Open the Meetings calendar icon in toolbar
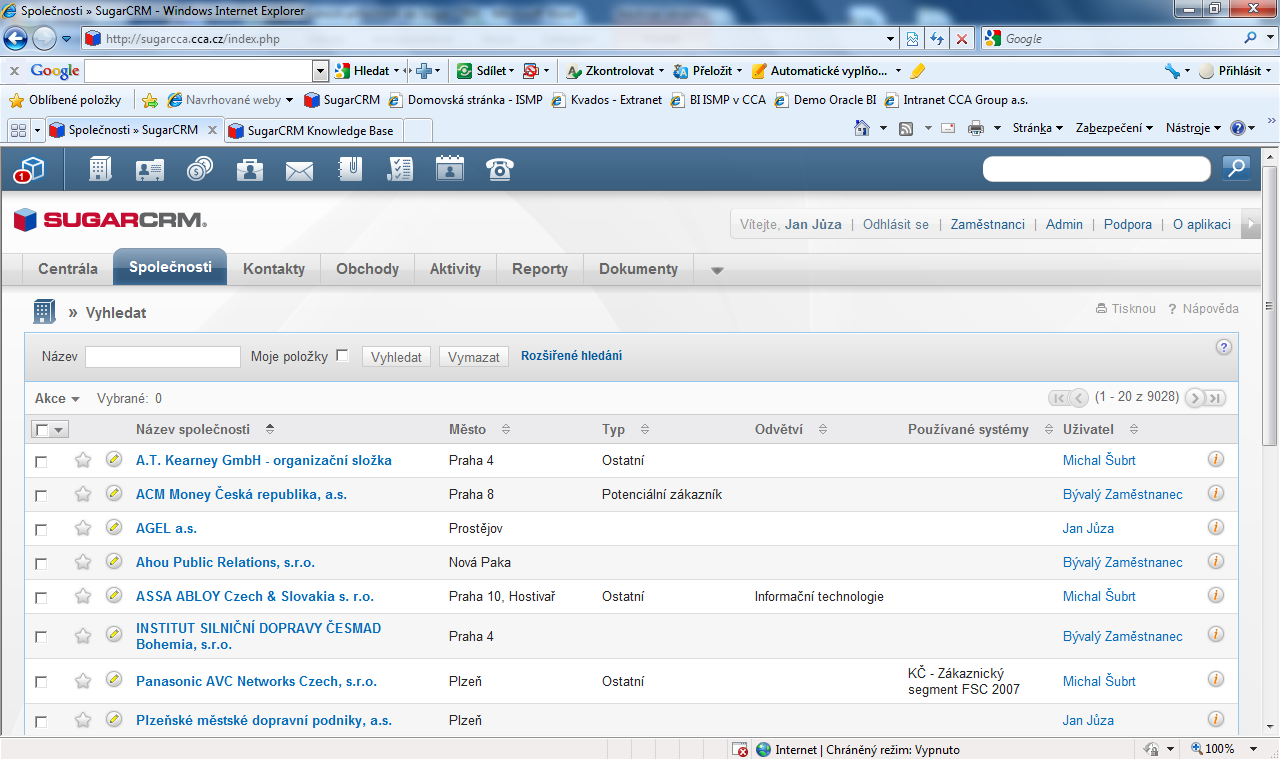 coord(450,169)
